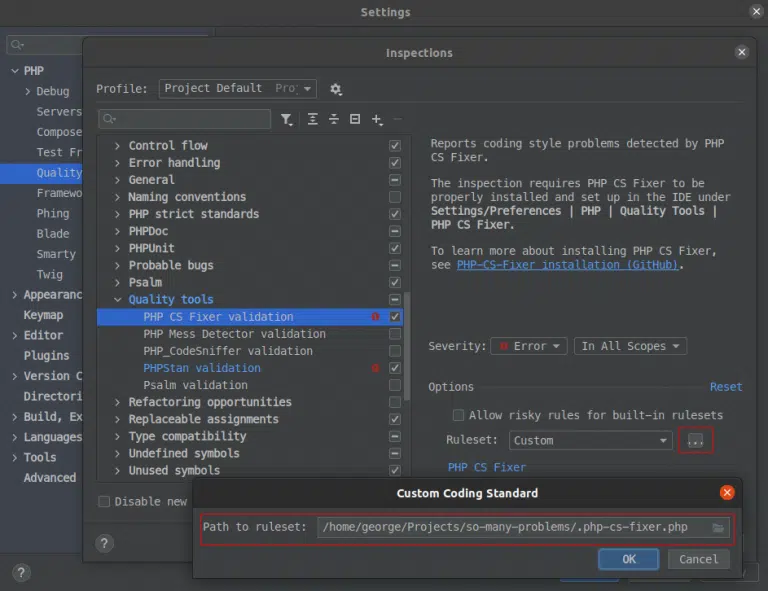
Task: Select Keymap in Settings sidebar
Action: click(43, 315)
